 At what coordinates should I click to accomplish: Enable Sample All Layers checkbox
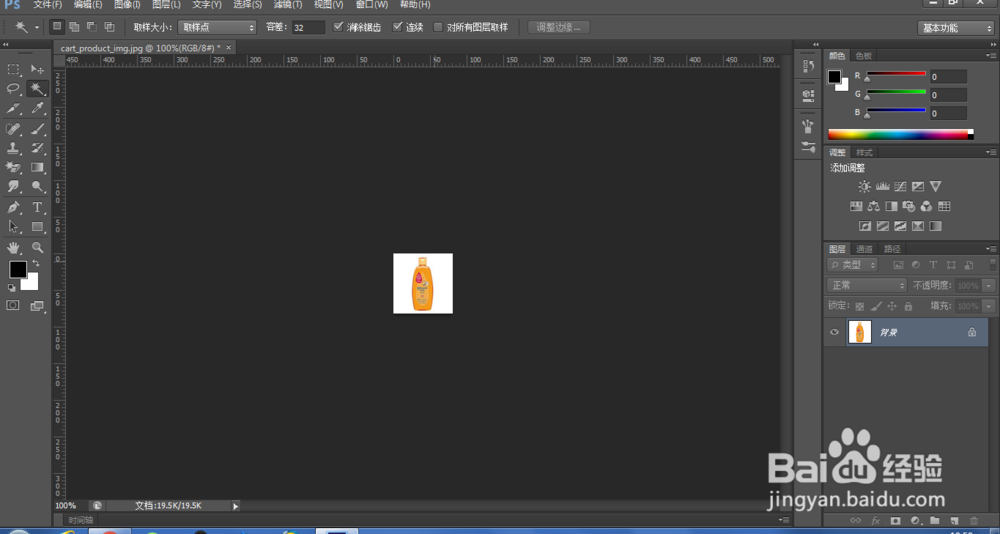(x=438, y=27)
